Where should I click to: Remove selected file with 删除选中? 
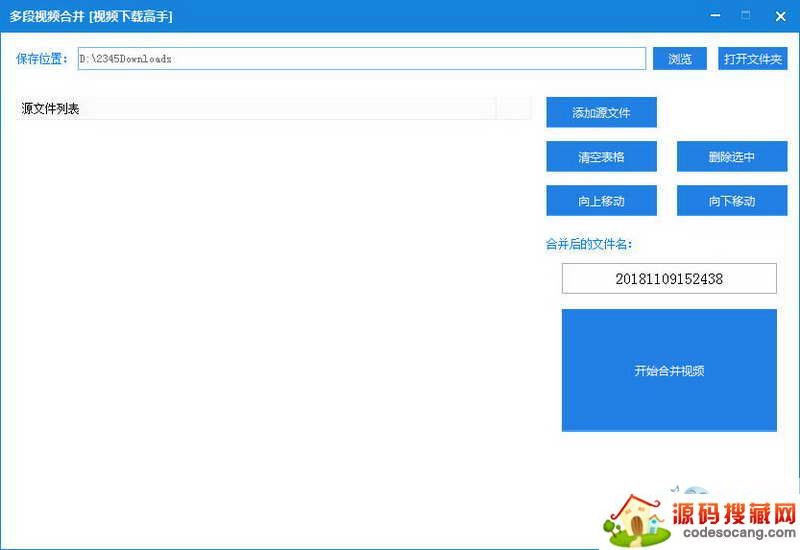(732, 157)
